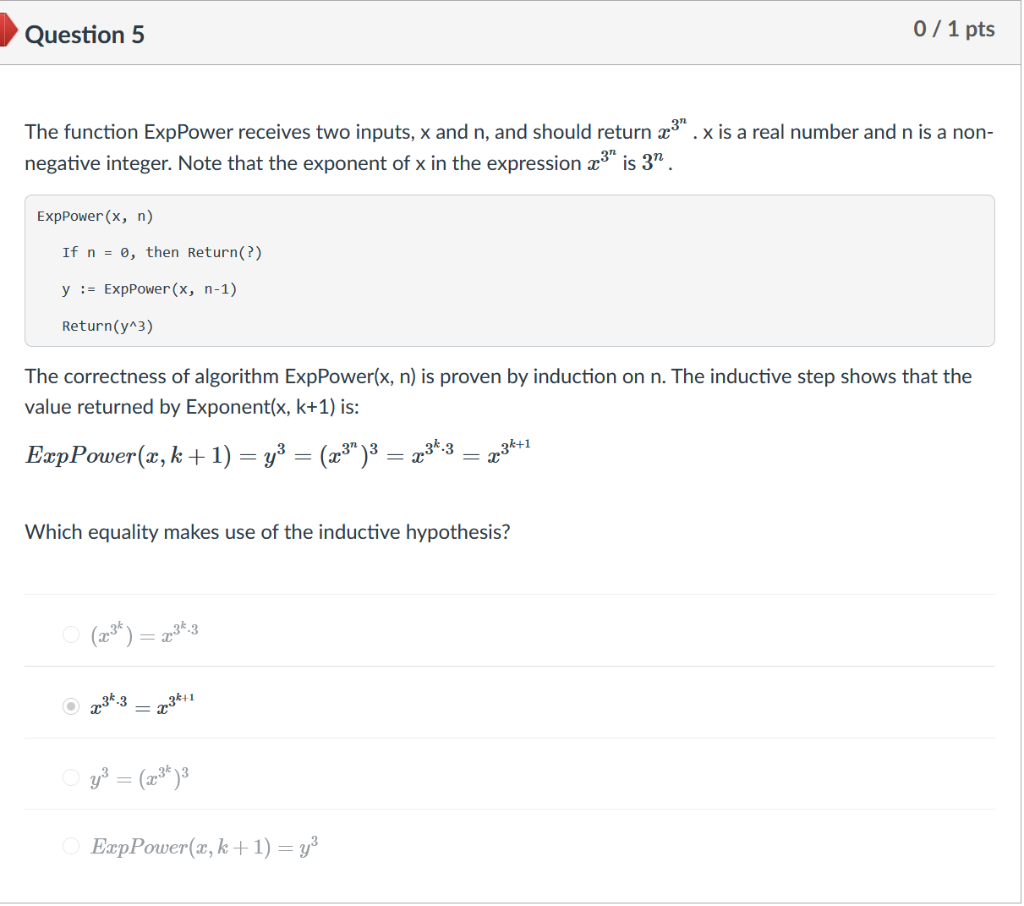Click the ExpPower pseudocode block
The width and height of the screenshot is (1024, 906).
pos(510,270)
